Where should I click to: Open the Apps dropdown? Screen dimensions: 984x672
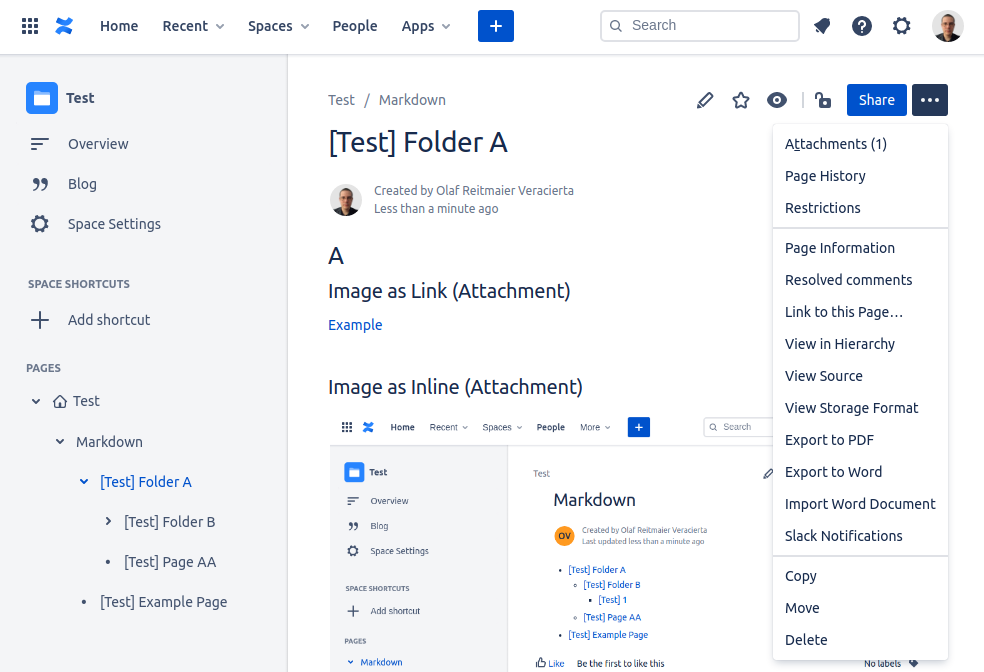(x=425, y=26)
